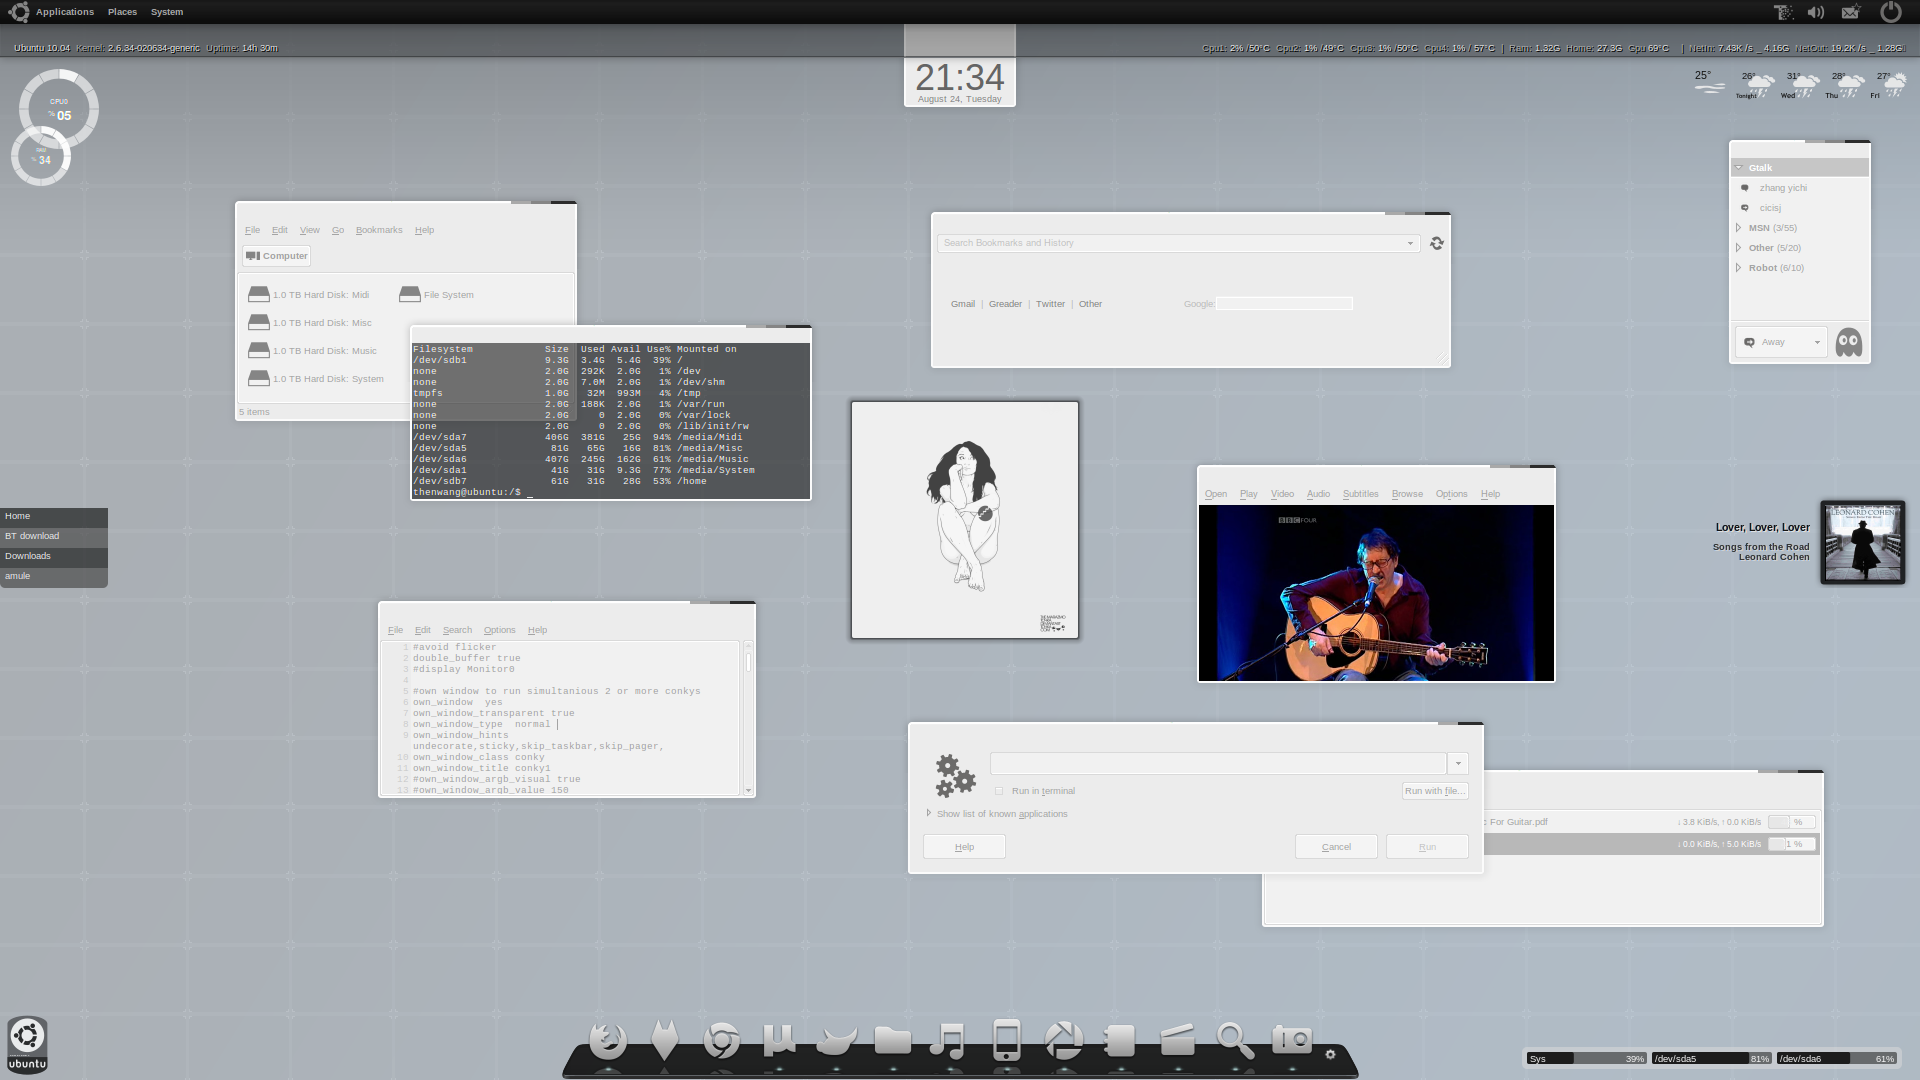Click Cancel in Run dialog
This screenshot has height=1080, width=1920.
pos(1336,847)
